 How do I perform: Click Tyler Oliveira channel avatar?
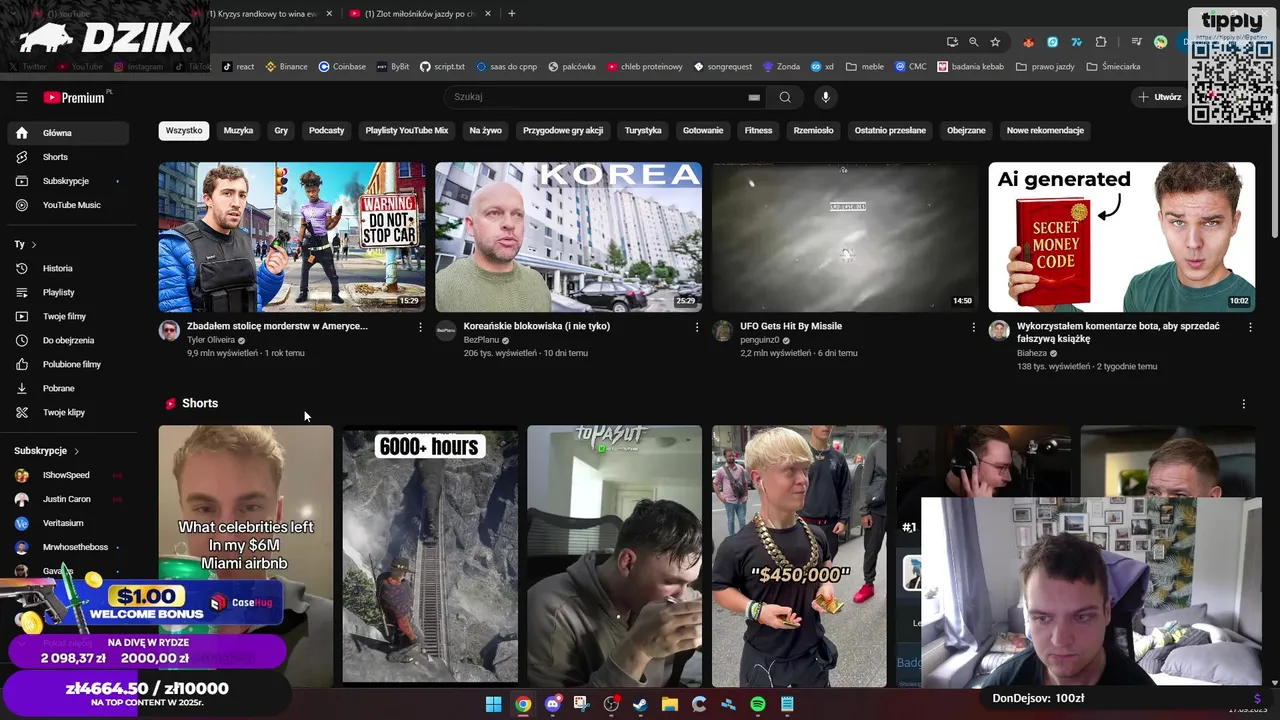pyautogui.click(x=169, y=331)
